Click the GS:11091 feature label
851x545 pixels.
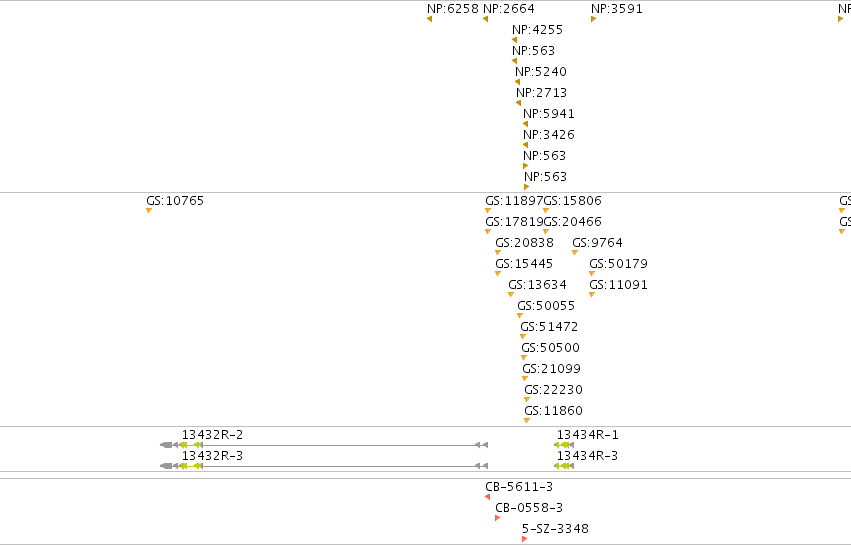(x=619, y=285)
